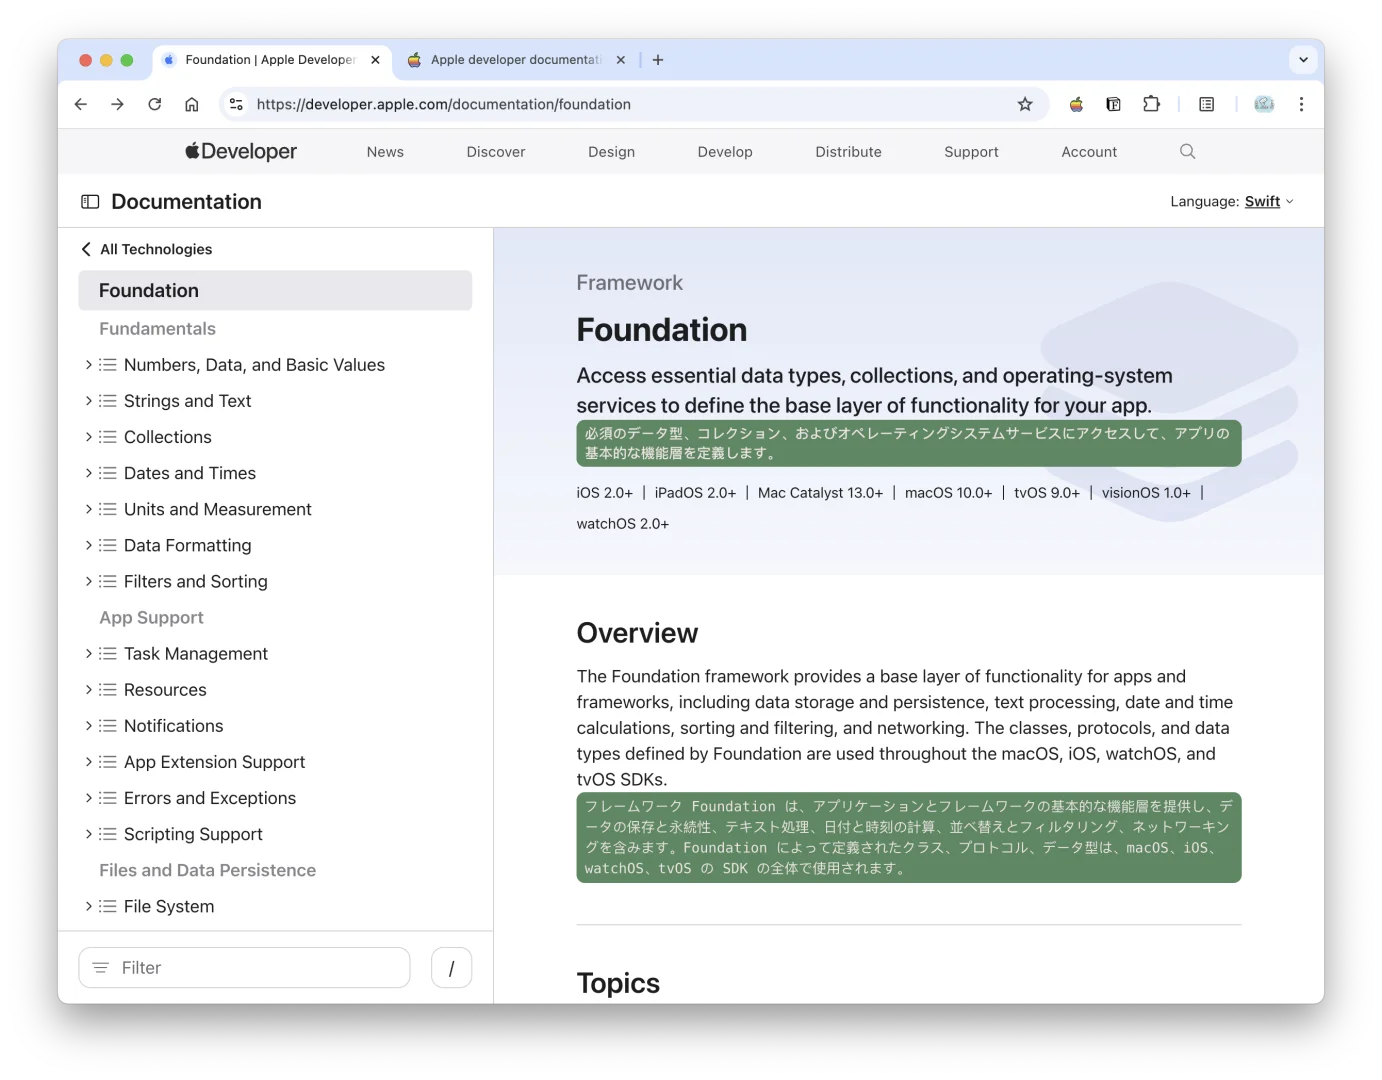View site information next to the URL
The image size is (1382, 1080).
pyautogui.click(x=236, y=104)
